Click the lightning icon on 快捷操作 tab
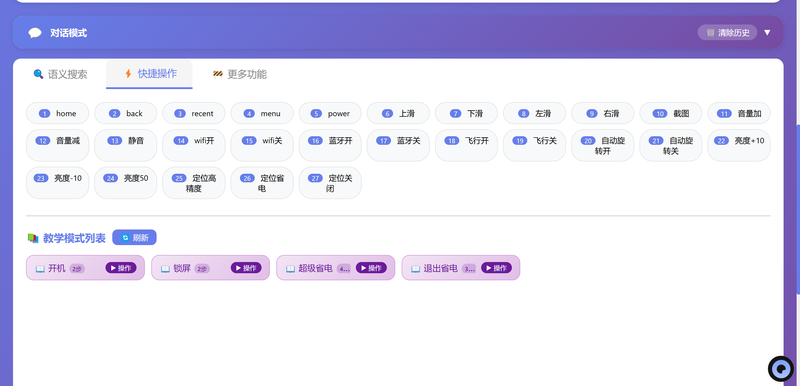Screen dimensions: 800x386 (128, 74)
